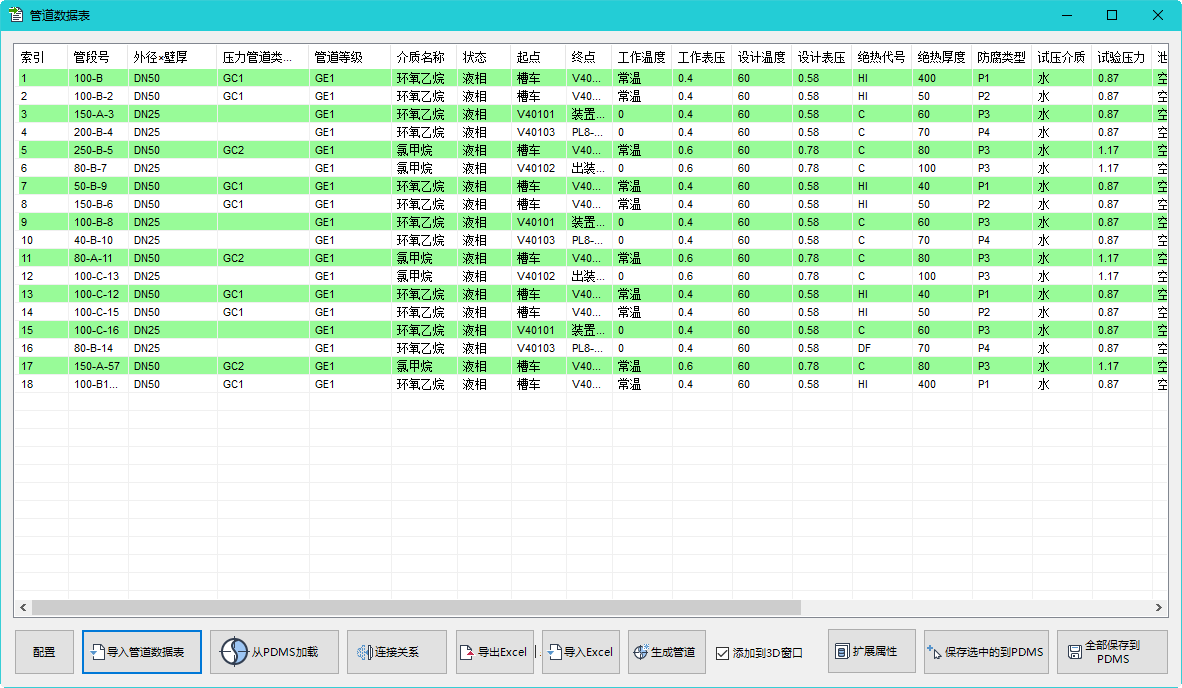The height and width of the screenshot is (688, 1182).
Task: Click the 终点 column header
Action: tap(589, 57)
